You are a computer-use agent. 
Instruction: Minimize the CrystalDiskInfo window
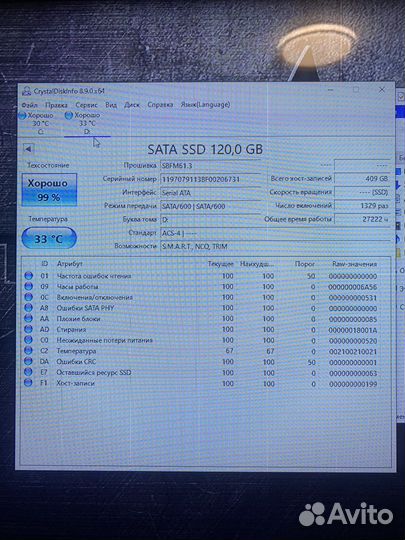(330, 90)
